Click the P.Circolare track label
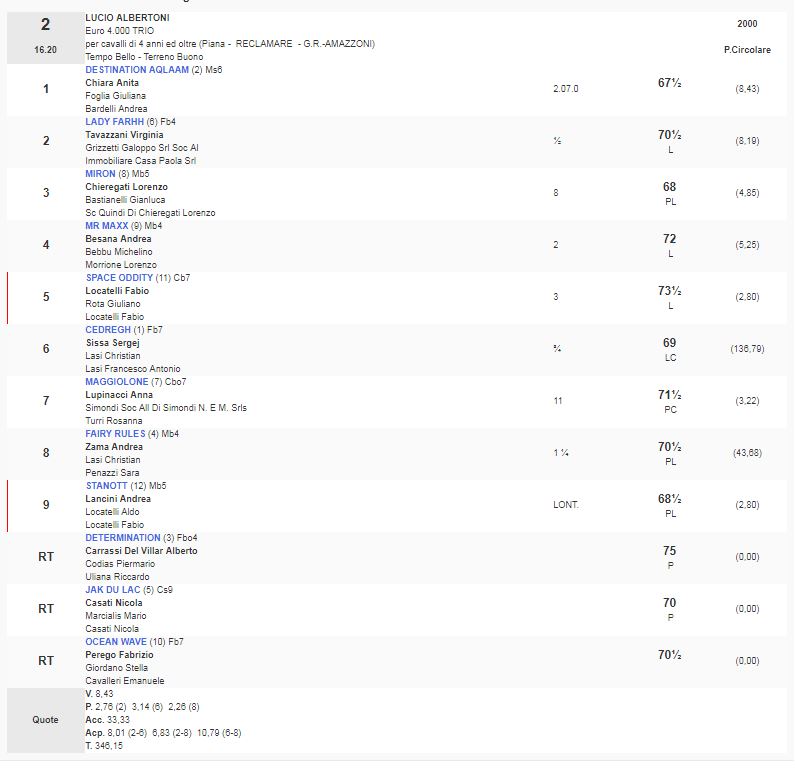 (x=747, y=49)
